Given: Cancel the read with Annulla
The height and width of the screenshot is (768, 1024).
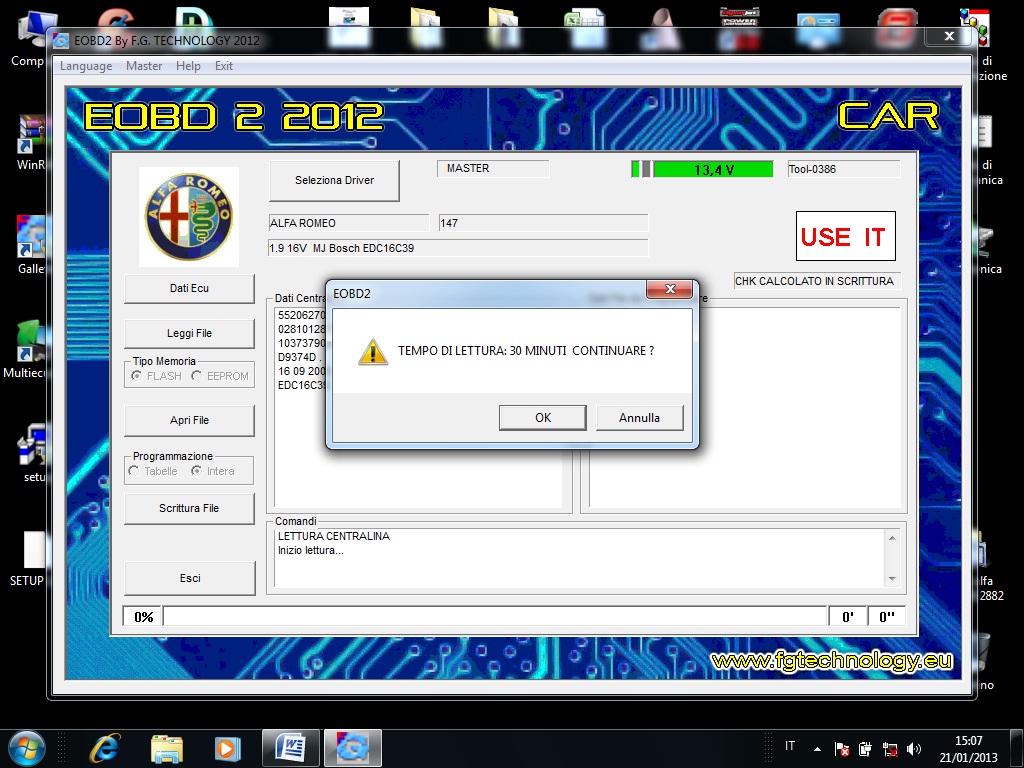Looking at the screenshot, I should tap(639, 417).
